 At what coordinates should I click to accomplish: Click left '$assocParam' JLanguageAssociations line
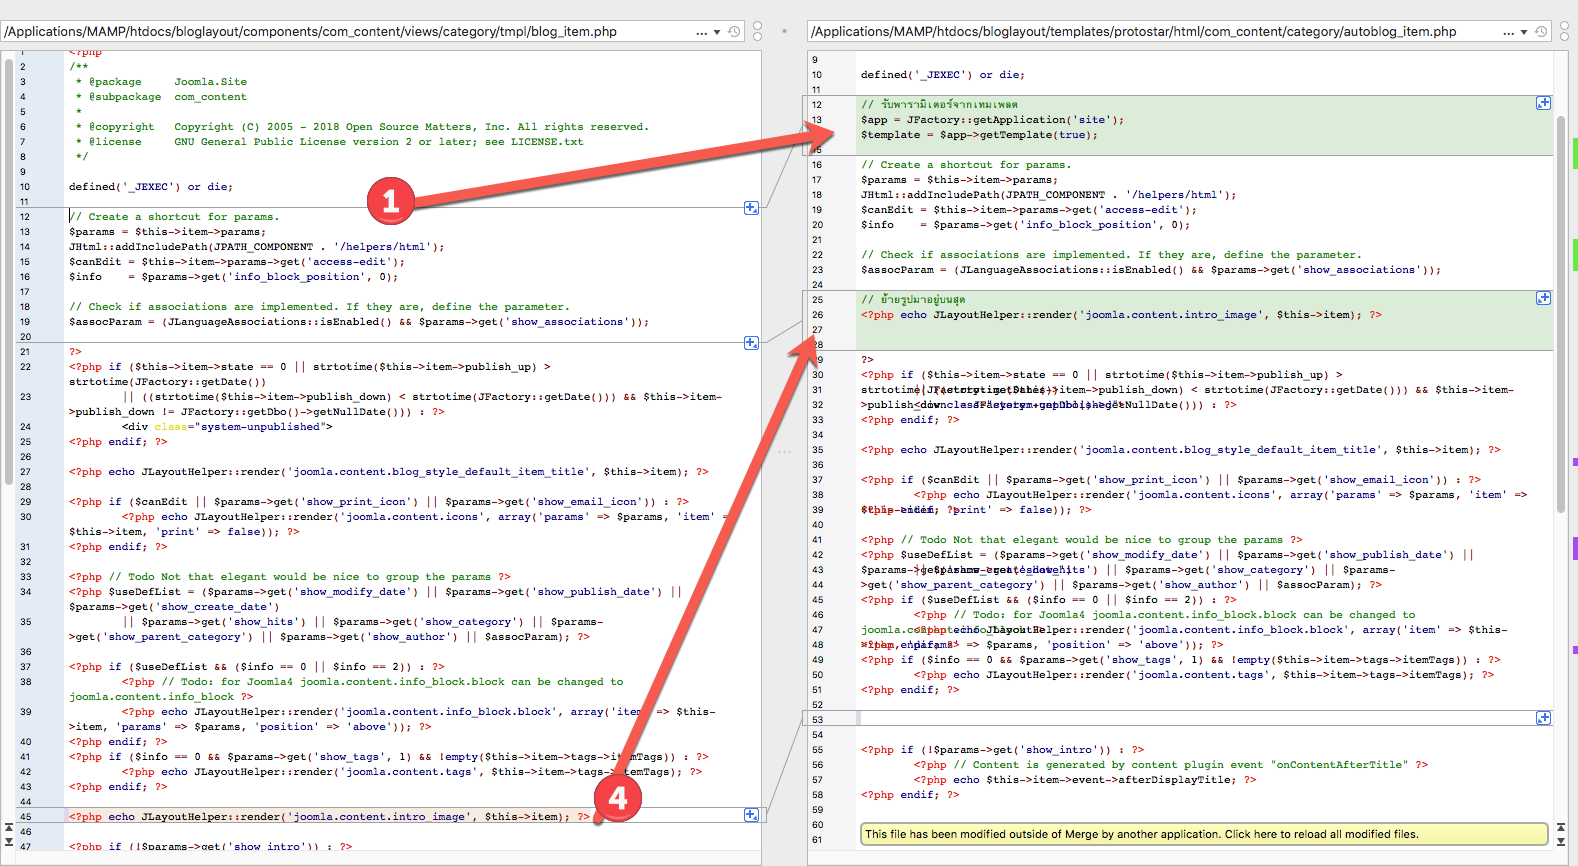(359, 322)
